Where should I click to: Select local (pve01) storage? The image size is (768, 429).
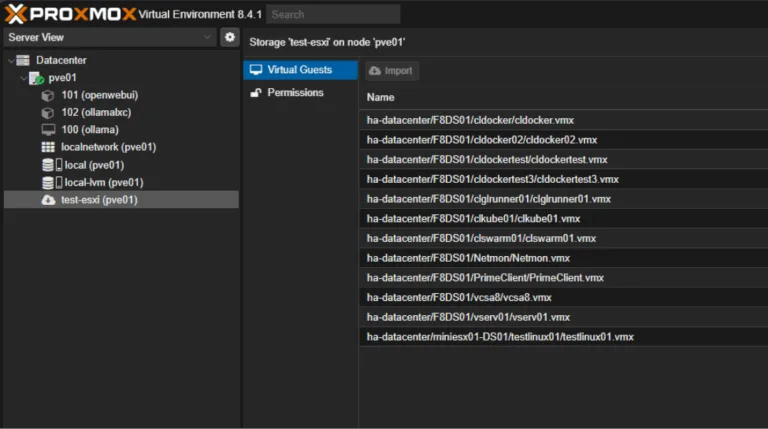94,165
